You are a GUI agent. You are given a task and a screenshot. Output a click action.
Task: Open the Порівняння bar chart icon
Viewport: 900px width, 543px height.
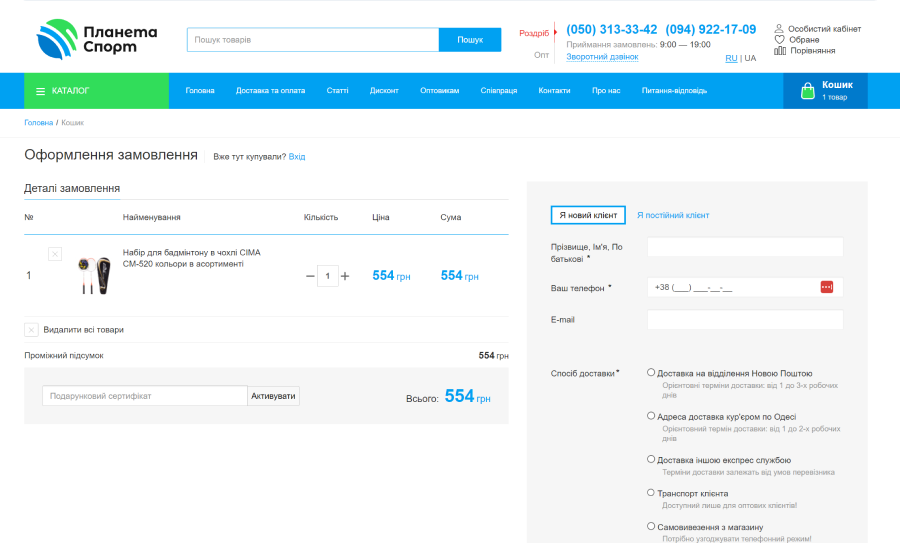click(x=779, y=51)
